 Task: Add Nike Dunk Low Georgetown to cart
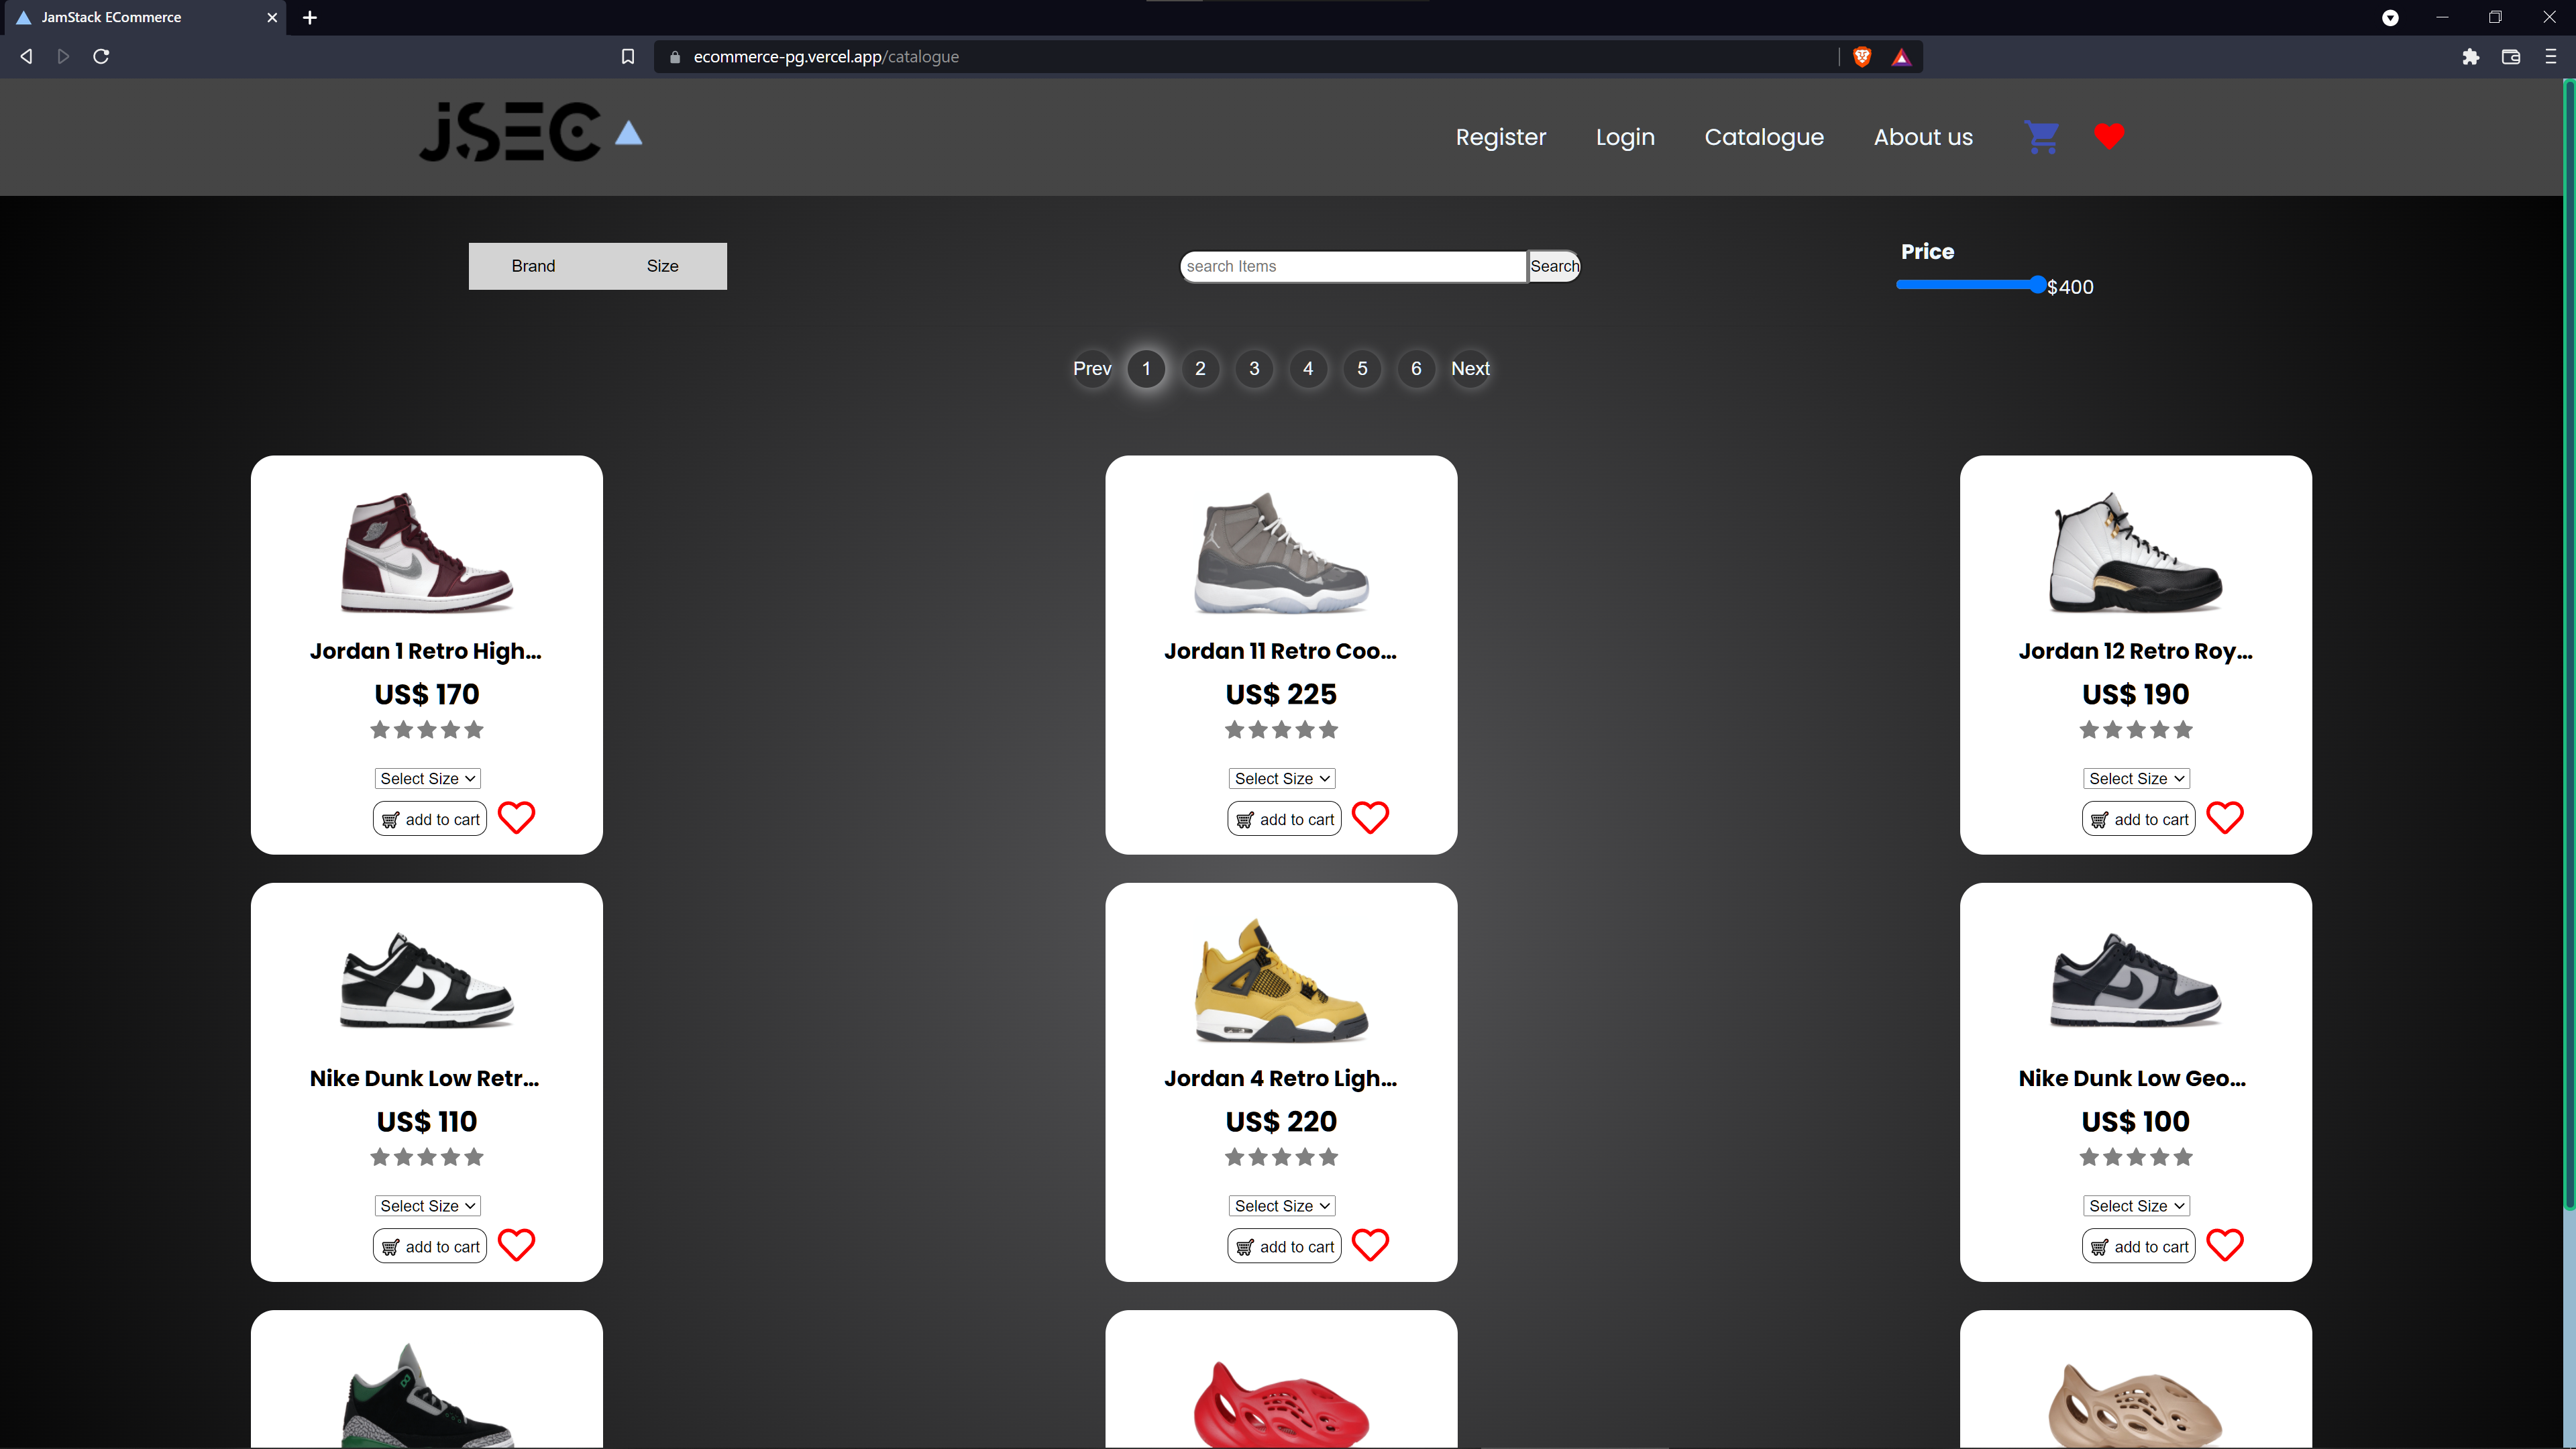pos(2139,1246)
